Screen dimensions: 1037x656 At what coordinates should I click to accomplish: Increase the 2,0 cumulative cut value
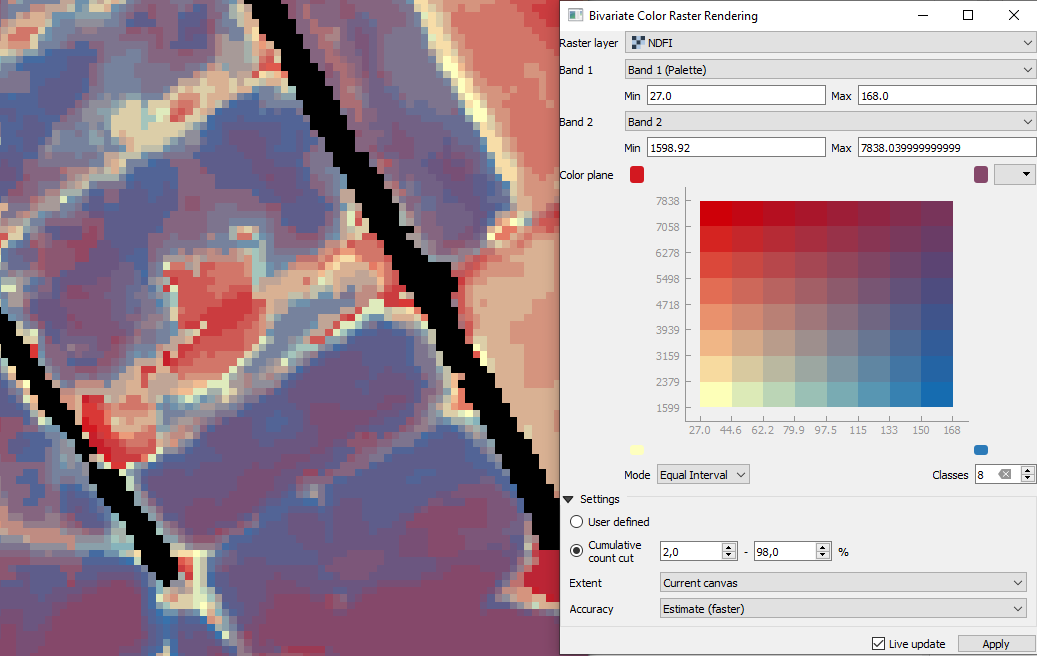click(x=728, y=545)
